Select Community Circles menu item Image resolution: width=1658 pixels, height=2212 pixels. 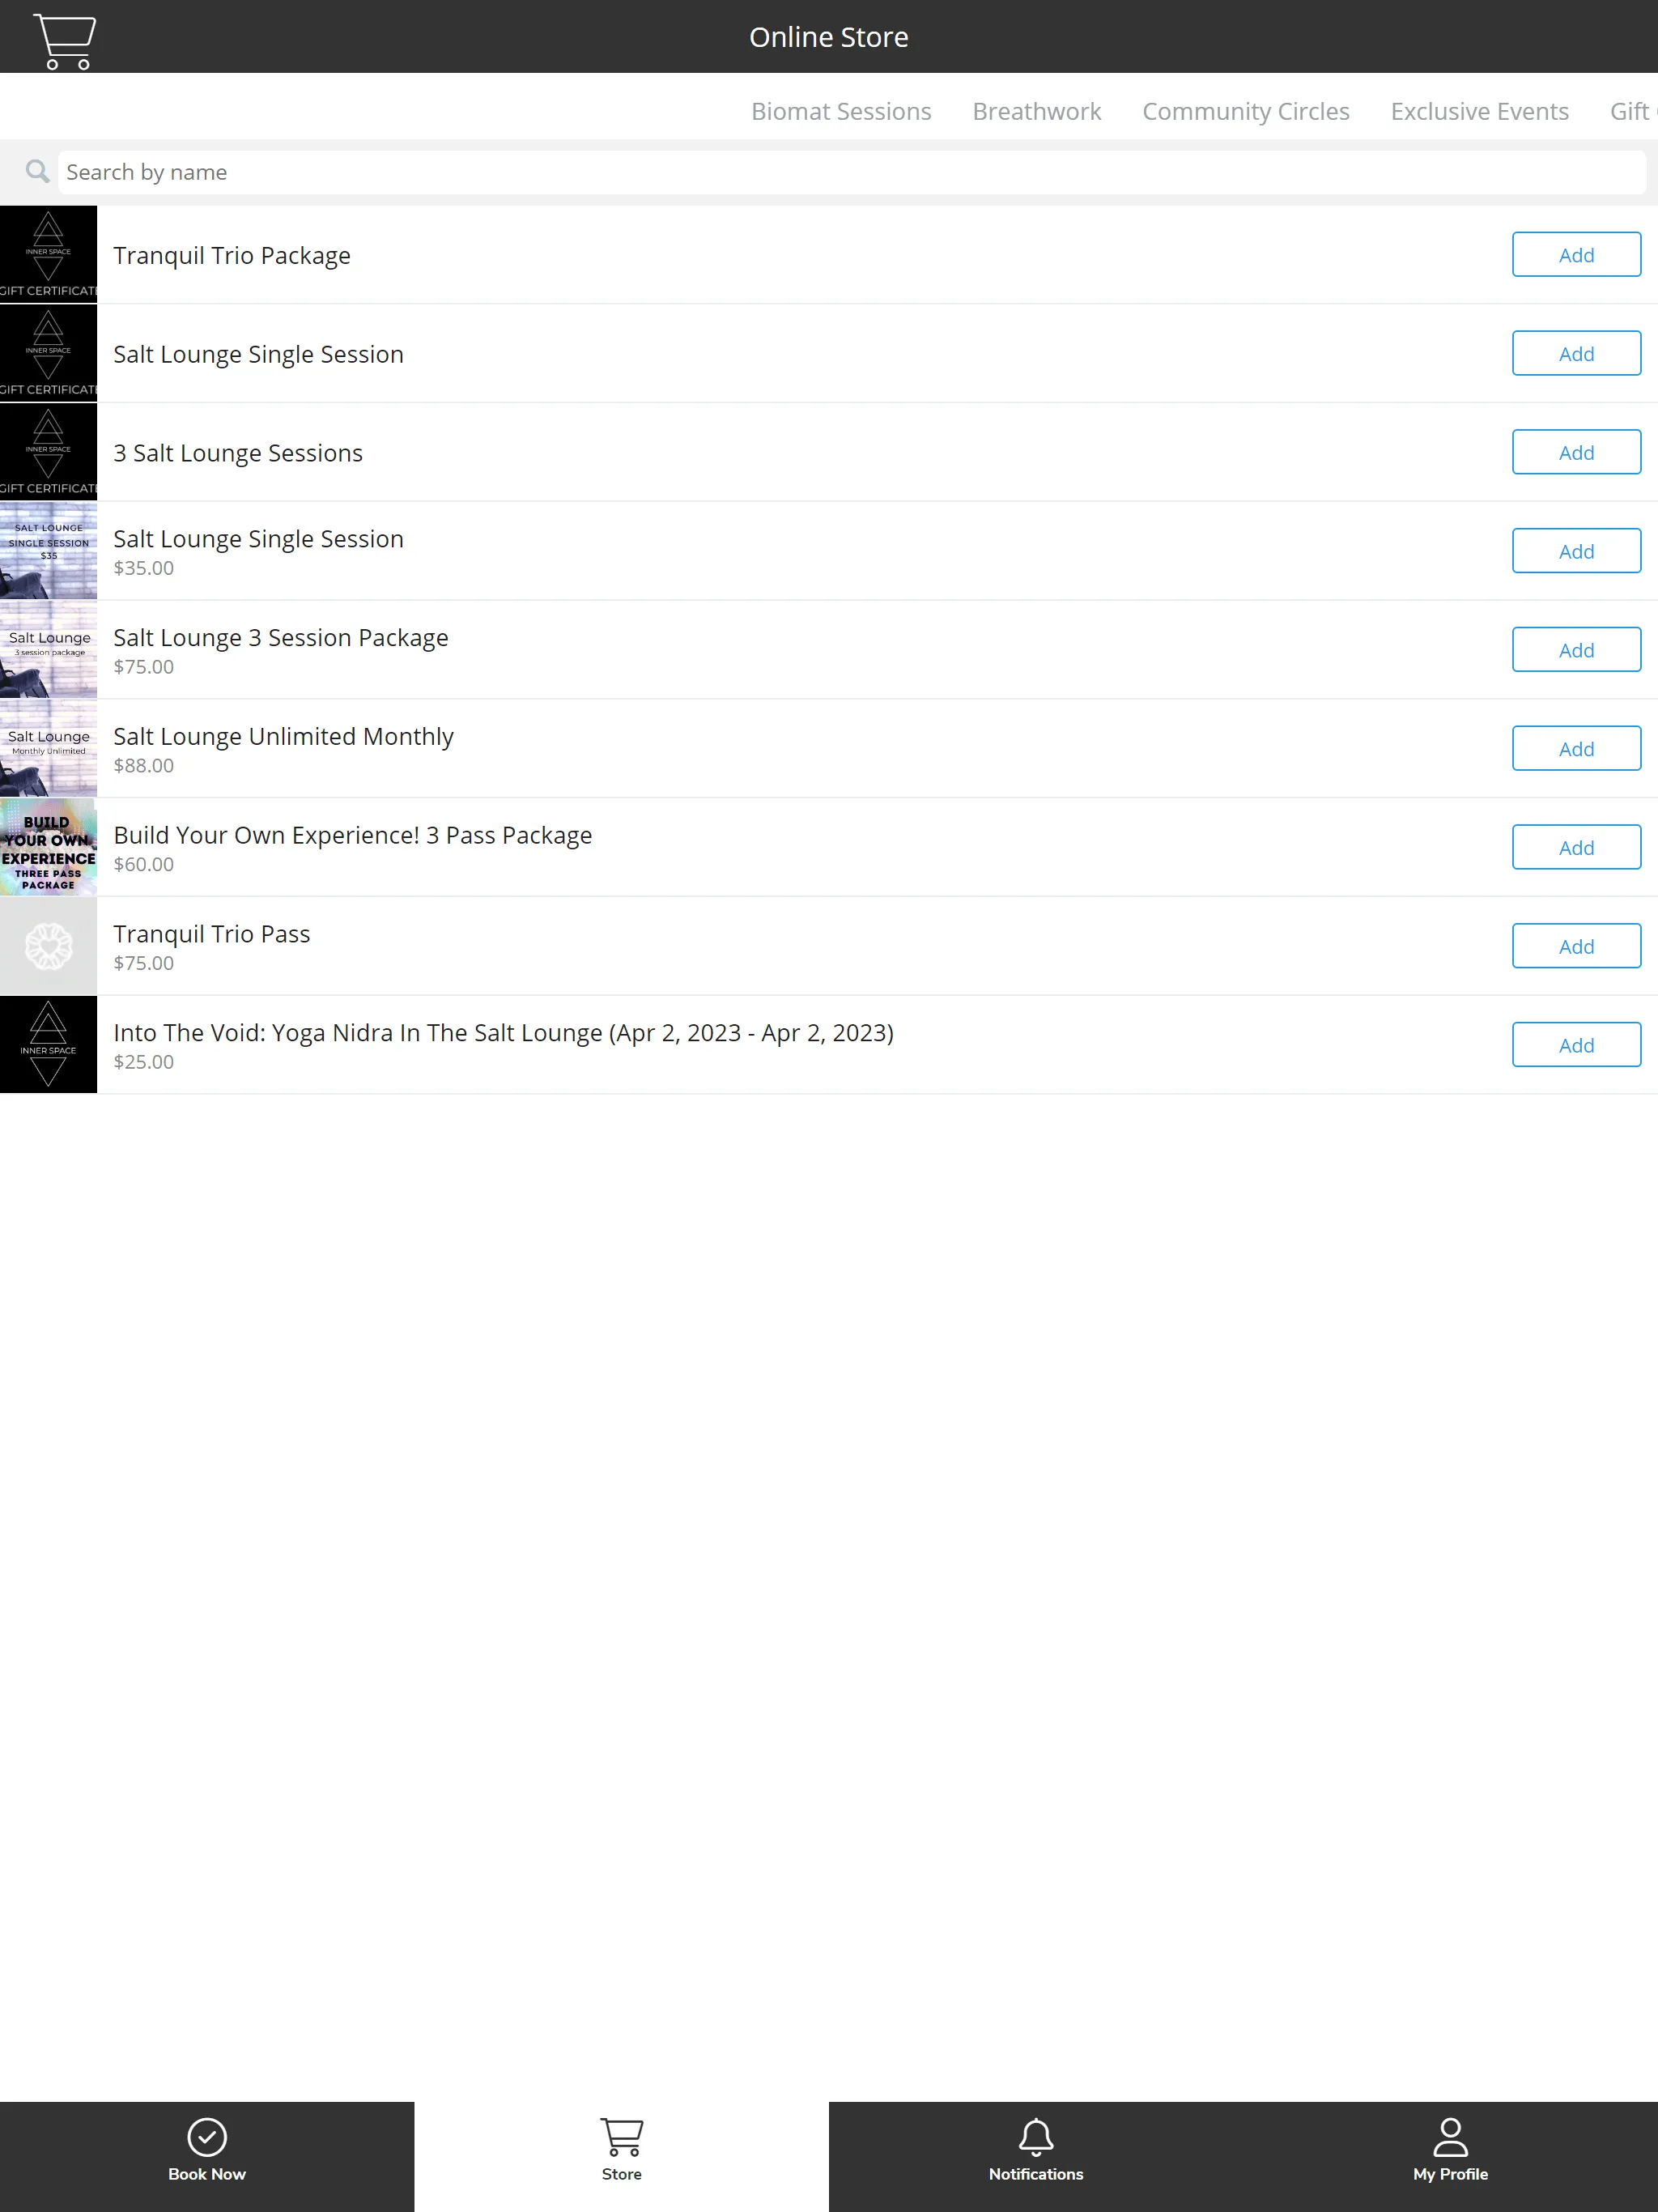(x=1245, y=110)
